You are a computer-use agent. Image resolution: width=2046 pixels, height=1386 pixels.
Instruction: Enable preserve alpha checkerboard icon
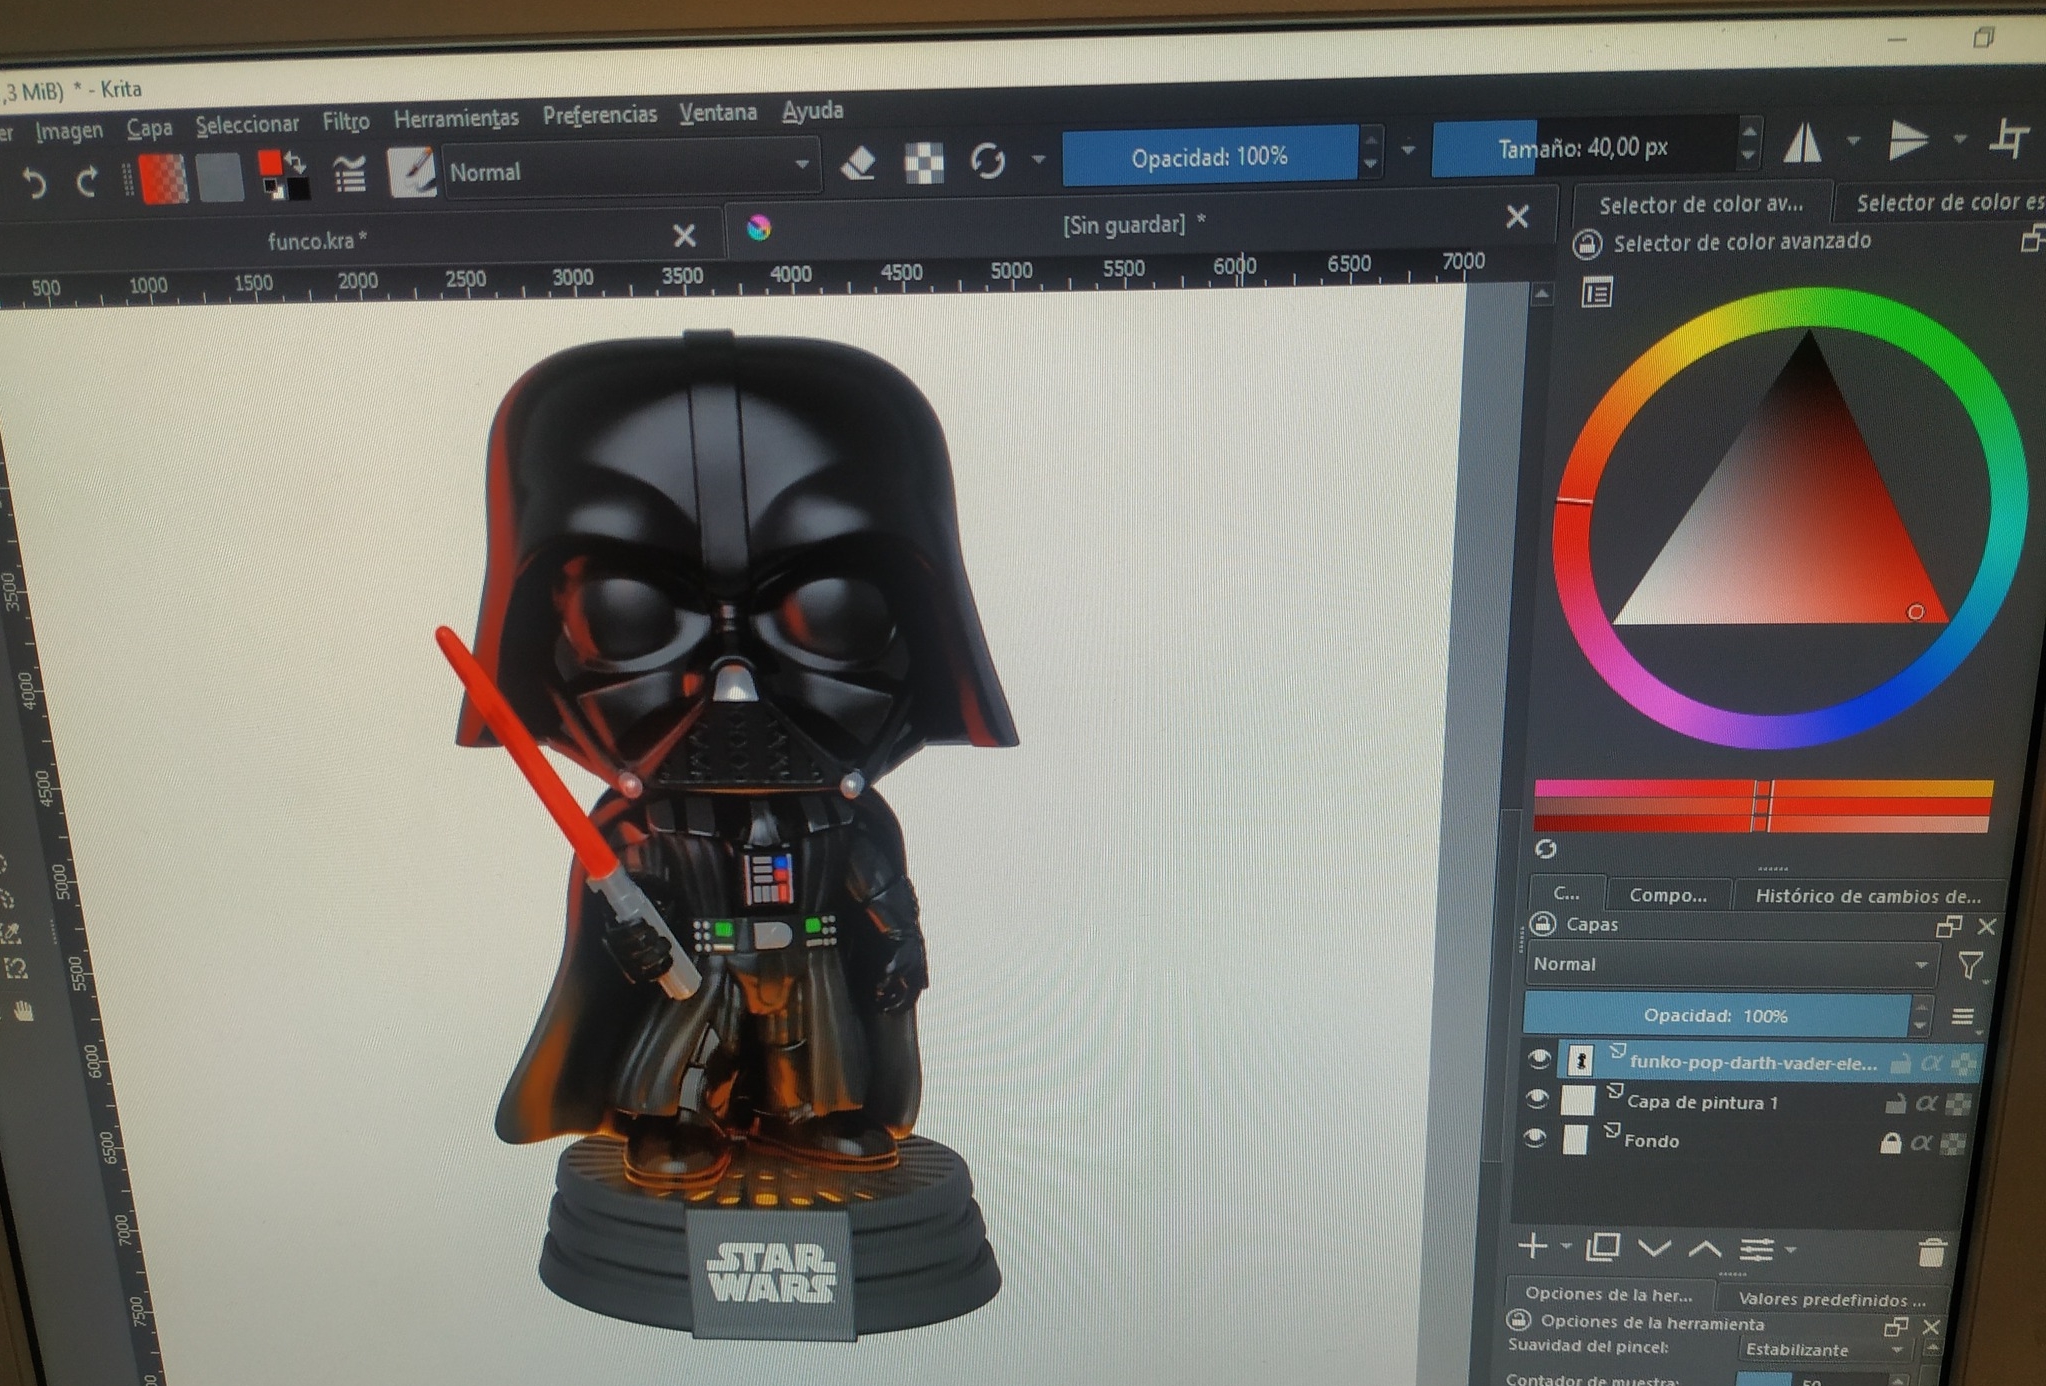coord(923,163)
